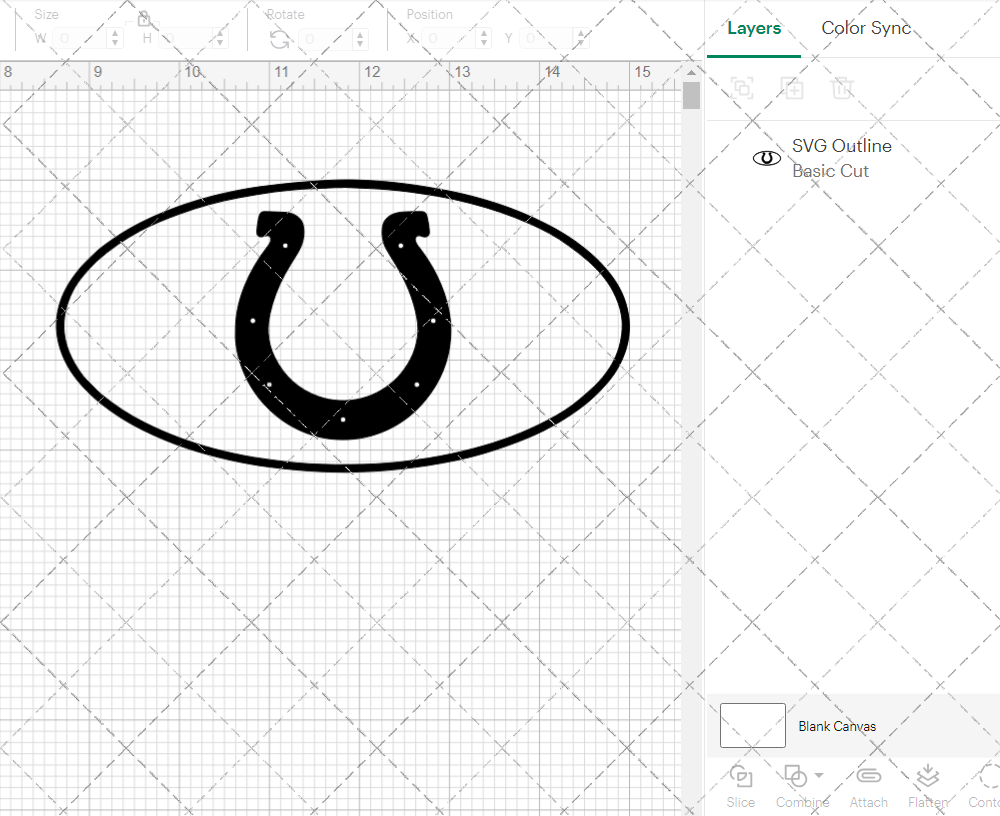Open the Contour tool

[x=985, y=785]
